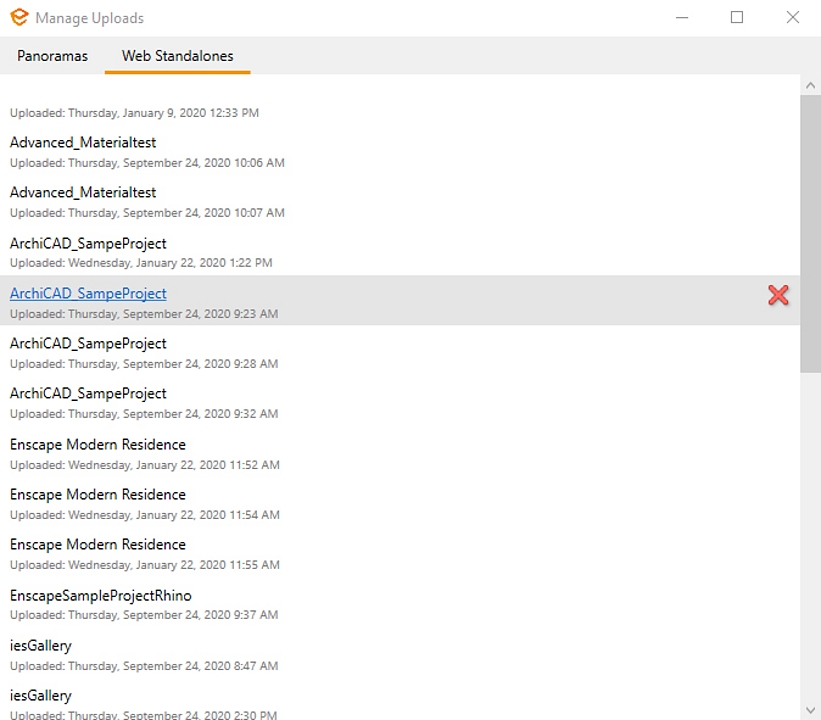Select Enscape Modern Residence uploaded 11:54 AM
This screenshot has height=720, width=821.
97,494
